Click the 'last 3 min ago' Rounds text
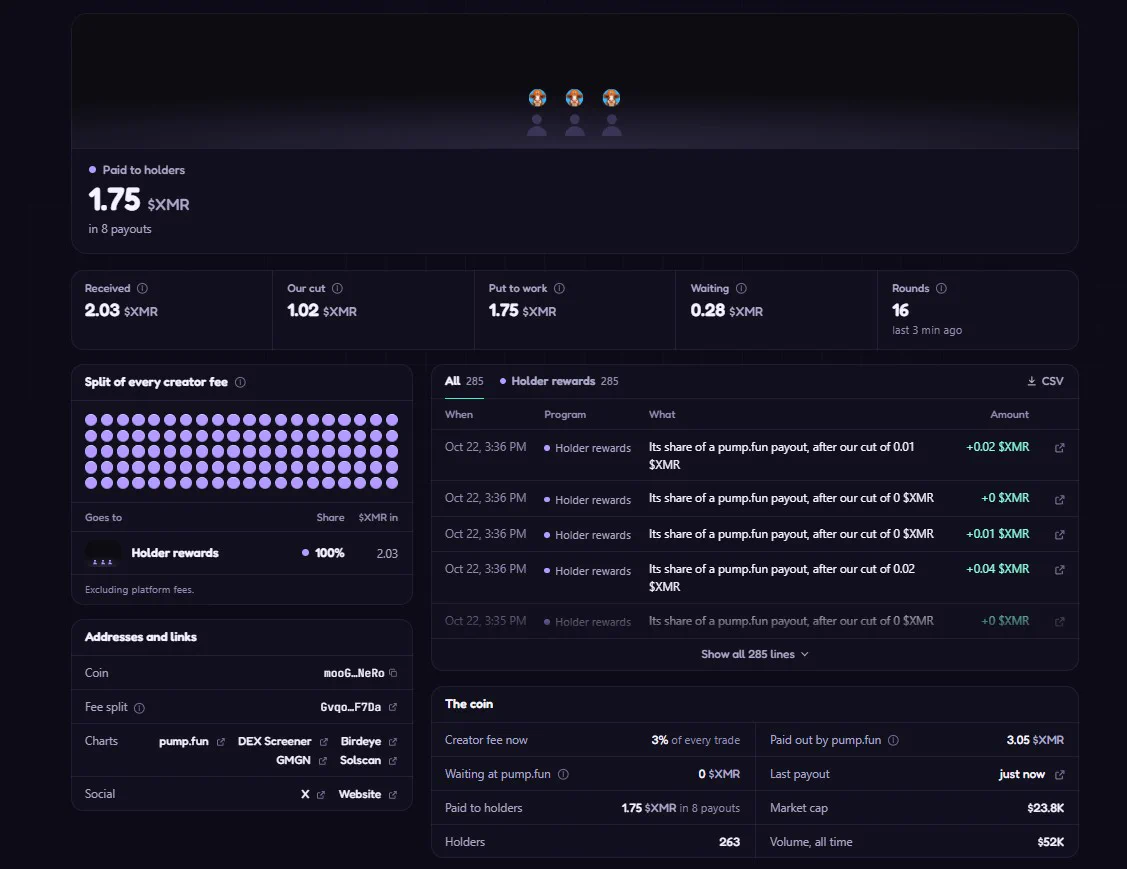The width and height of the screenshot is (1127, 869). coord(926,330)
